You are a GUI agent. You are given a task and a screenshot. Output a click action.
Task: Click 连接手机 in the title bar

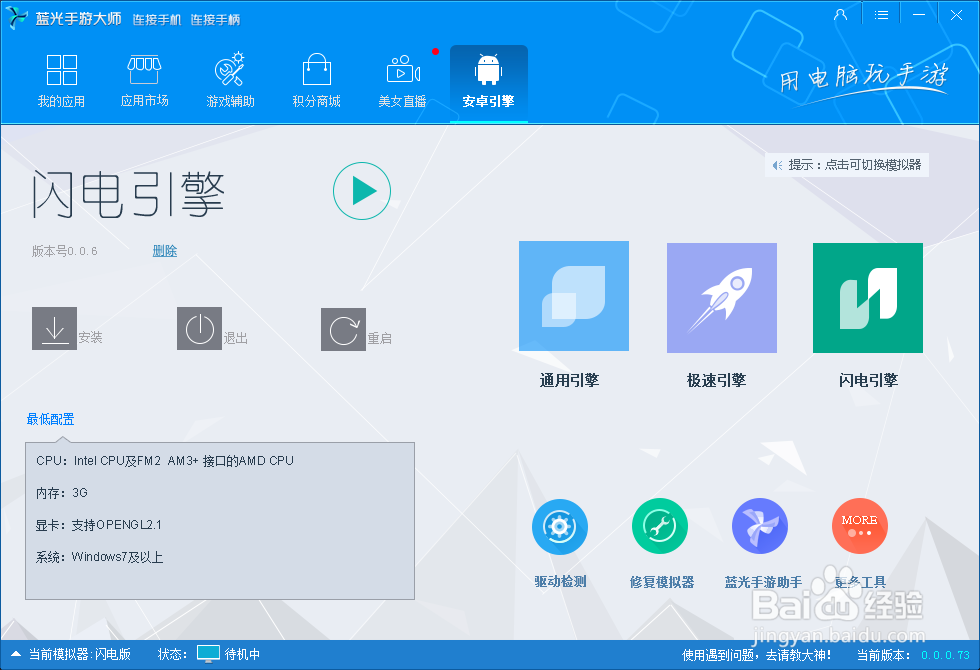pyautogui.click(x=157, y=20)
